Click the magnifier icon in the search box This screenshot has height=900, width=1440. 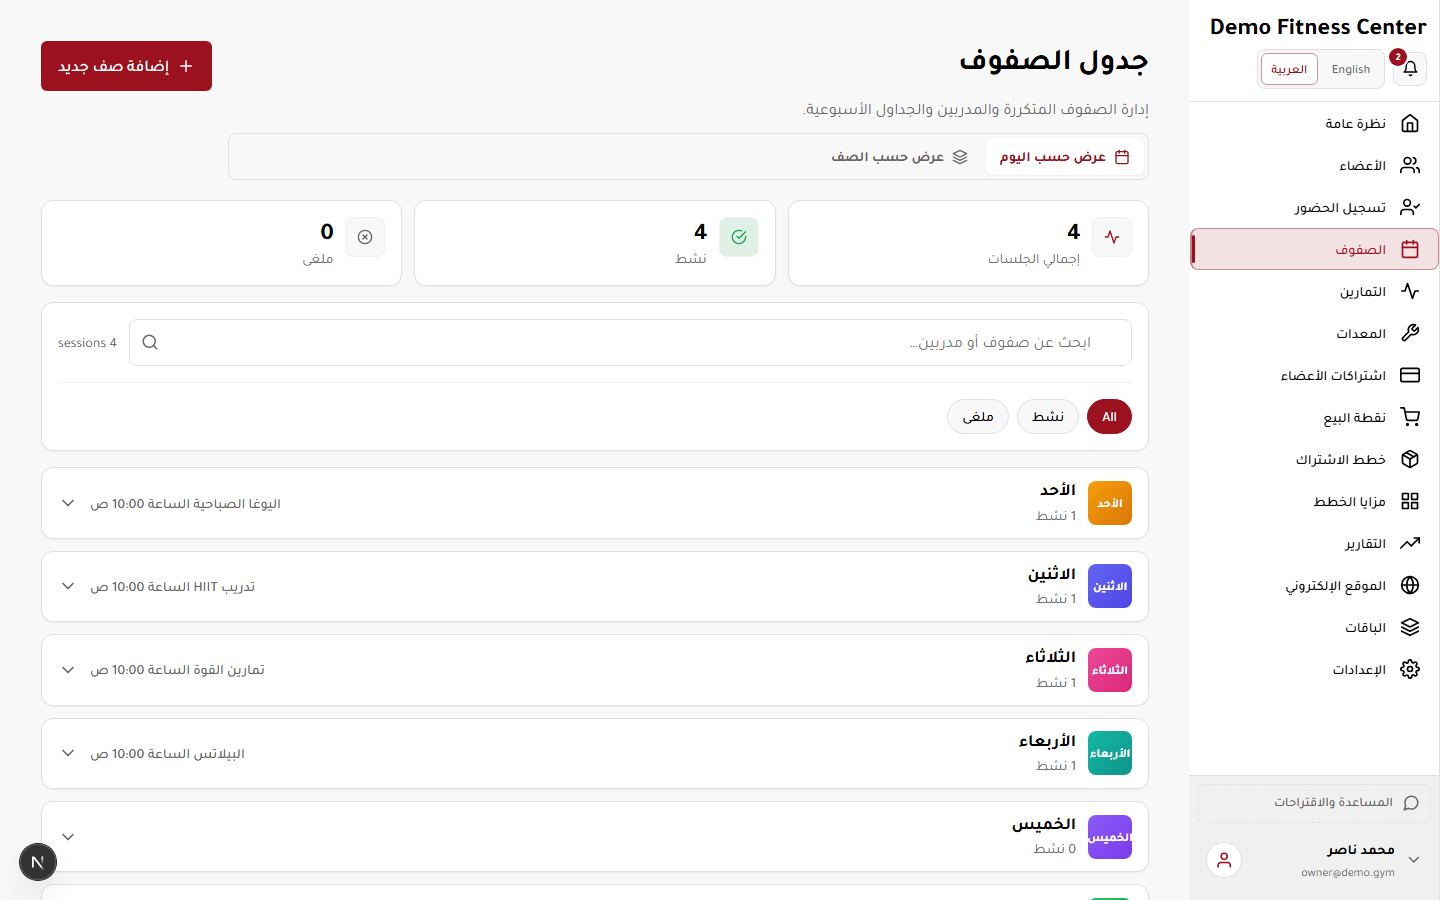[x=150, y=342]
